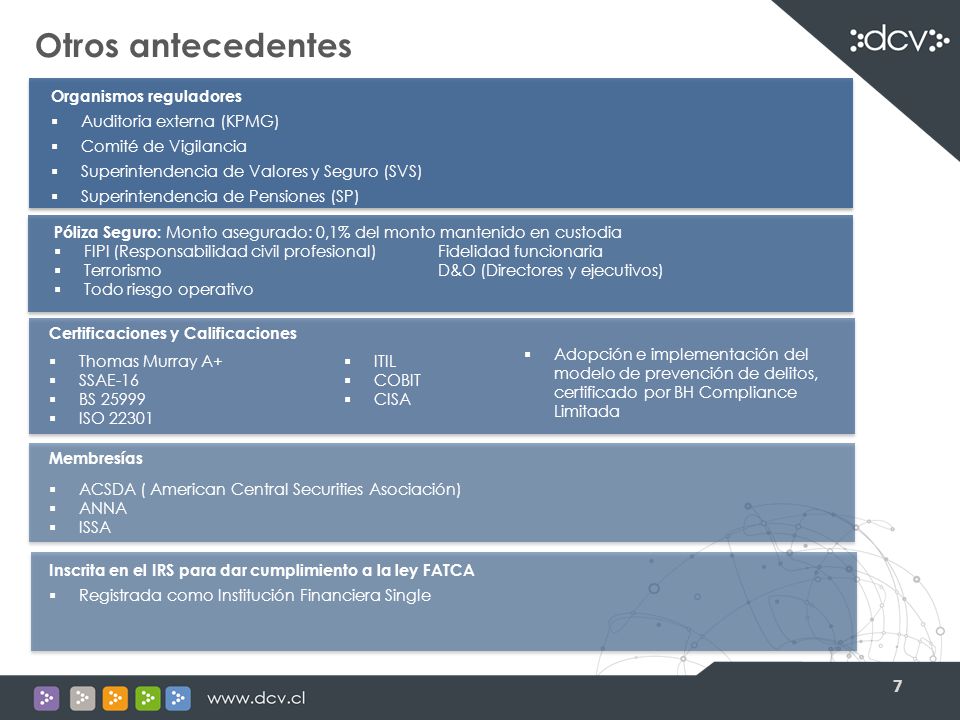Click the 'Membresías' heading
The image size is (960, 720).
coord(96,458)
